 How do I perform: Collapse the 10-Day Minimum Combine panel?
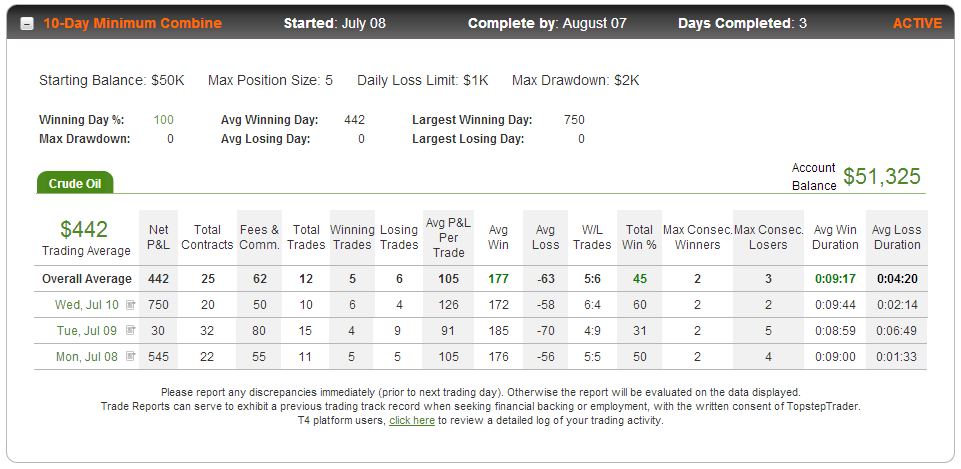pos(27,24)
